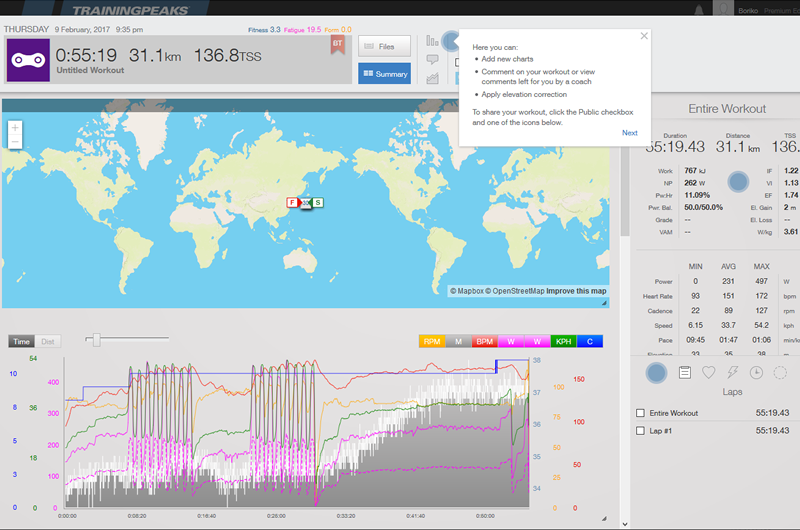Viewport: 800px width, 530px height.
Task: Click the 767 kJ Work value
Action: point(695,170)
